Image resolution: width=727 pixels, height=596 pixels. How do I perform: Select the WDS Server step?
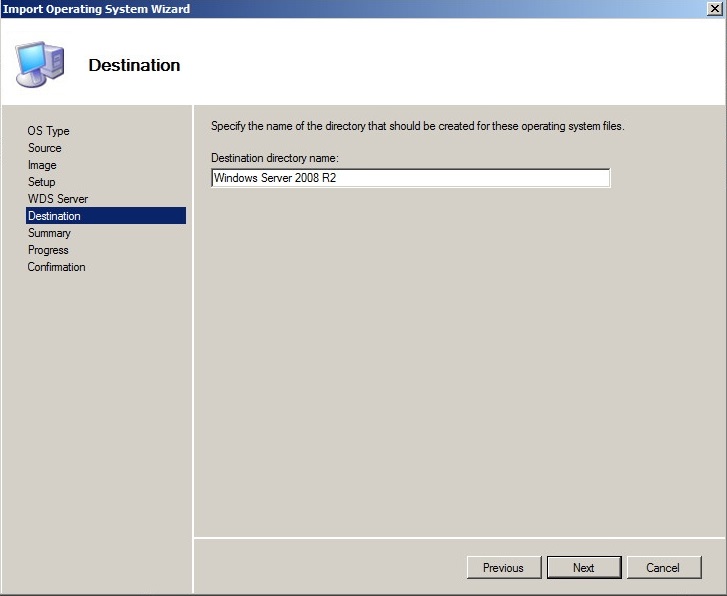click(58, 199)
